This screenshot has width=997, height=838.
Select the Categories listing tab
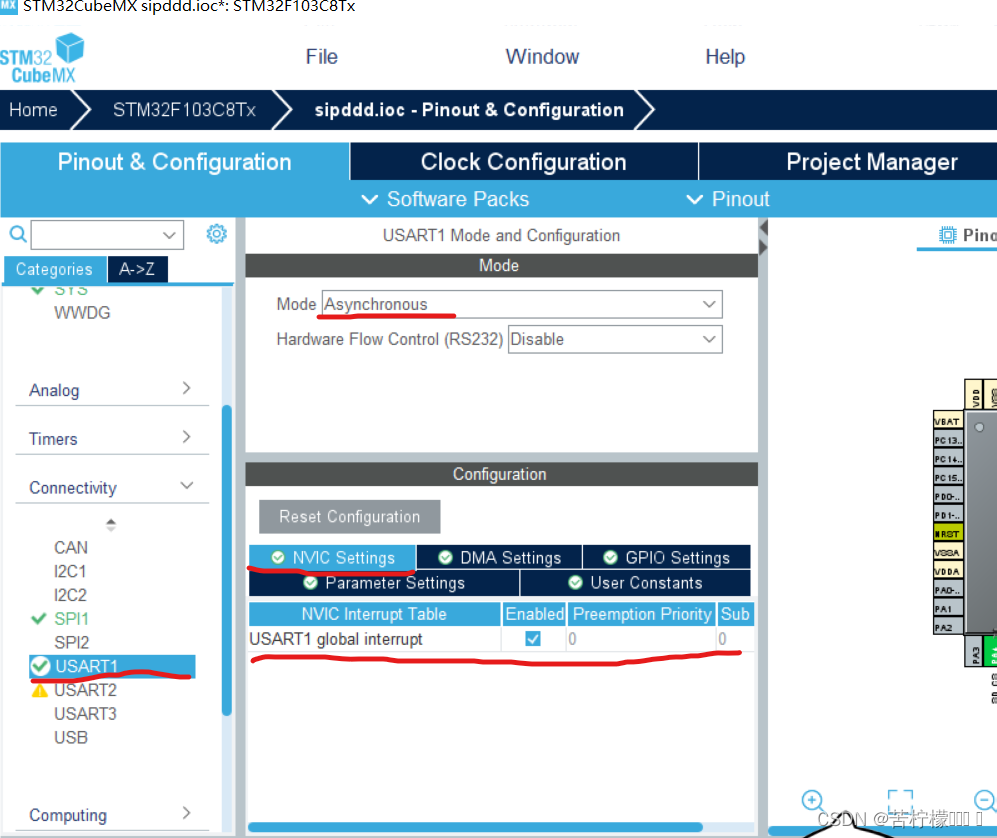click(54, 269)
